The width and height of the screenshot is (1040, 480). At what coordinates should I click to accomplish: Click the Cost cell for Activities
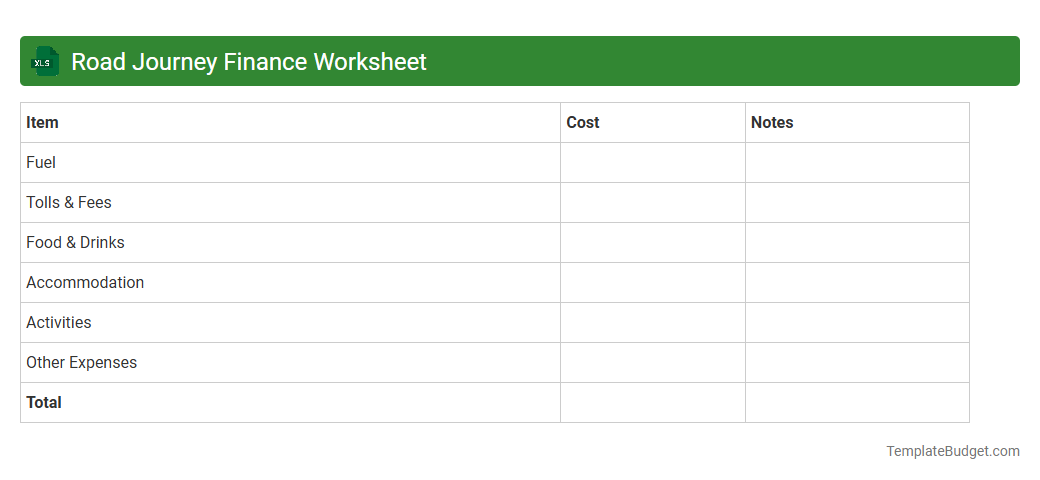pos(653,323)
